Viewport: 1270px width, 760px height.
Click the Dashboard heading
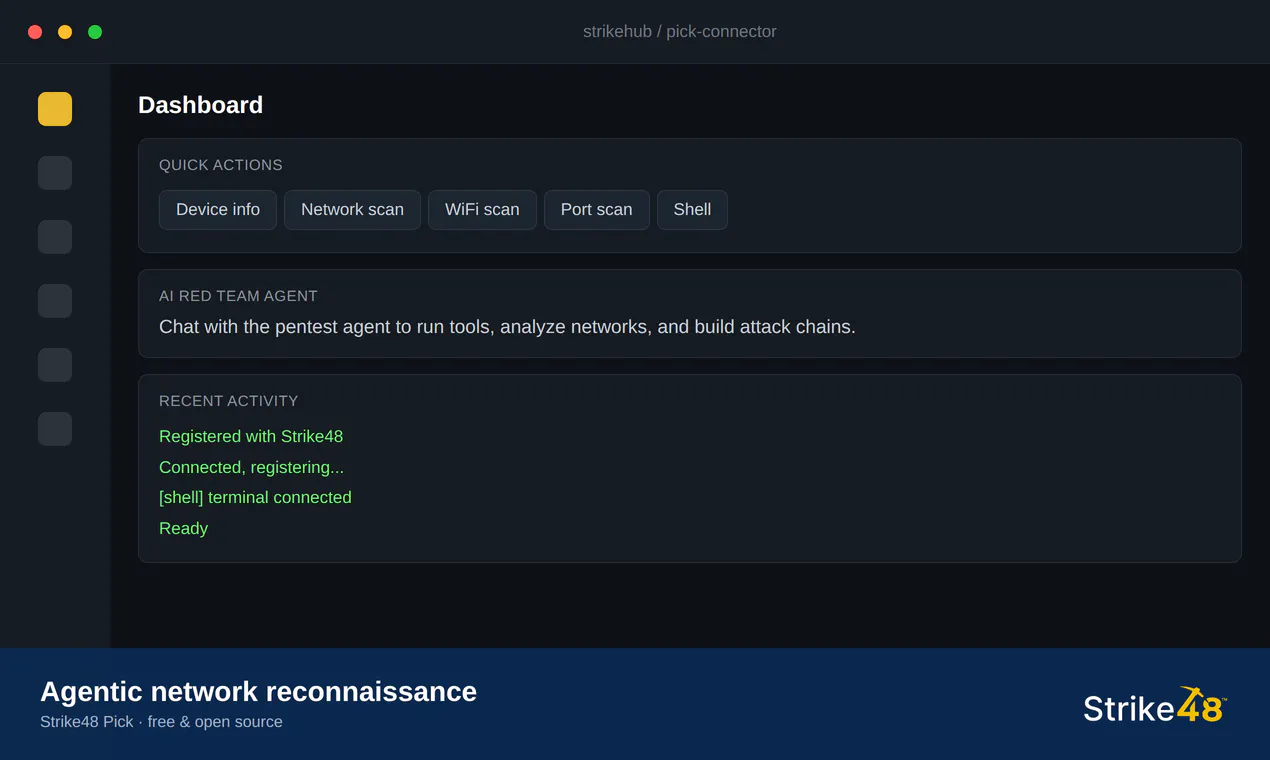tap(200, 105)
